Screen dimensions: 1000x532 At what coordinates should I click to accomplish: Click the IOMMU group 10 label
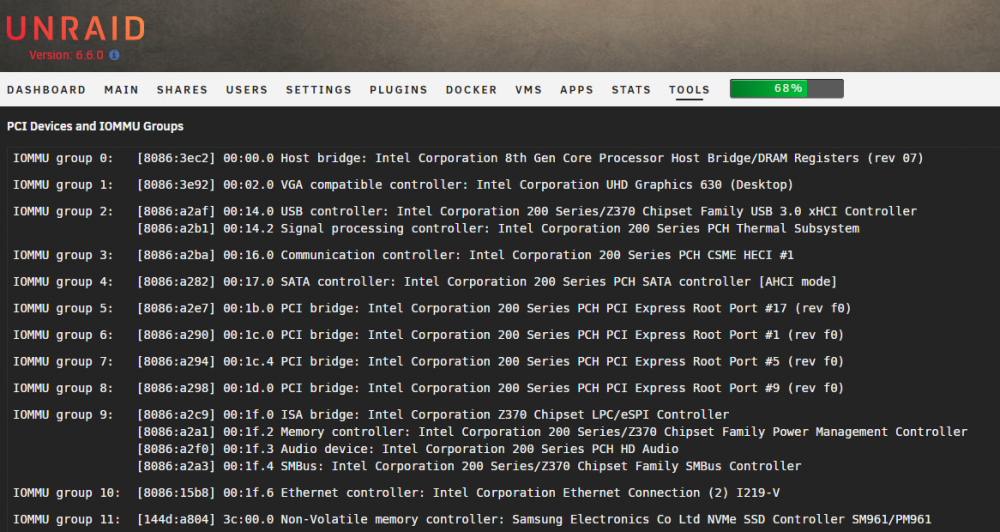66,493
